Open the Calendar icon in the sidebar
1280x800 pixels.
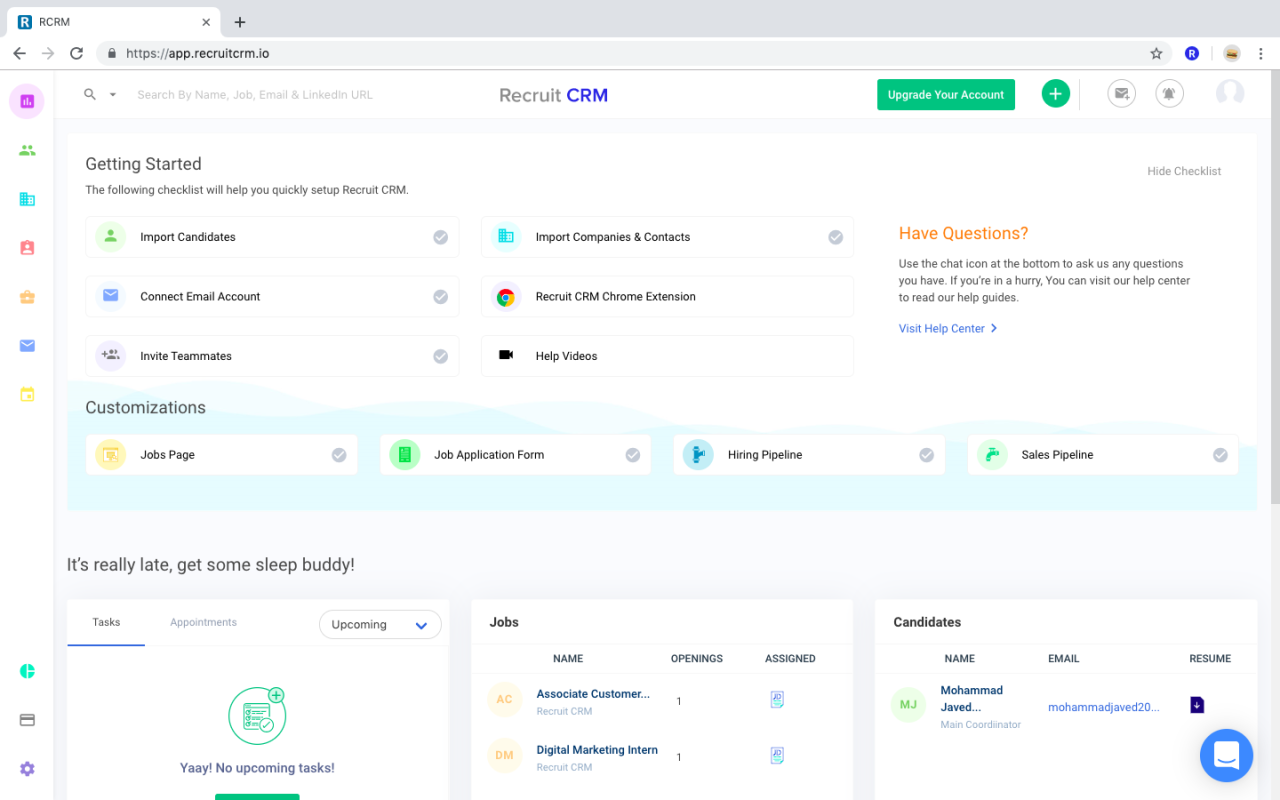pyautogui.click(x=26, y=394)
